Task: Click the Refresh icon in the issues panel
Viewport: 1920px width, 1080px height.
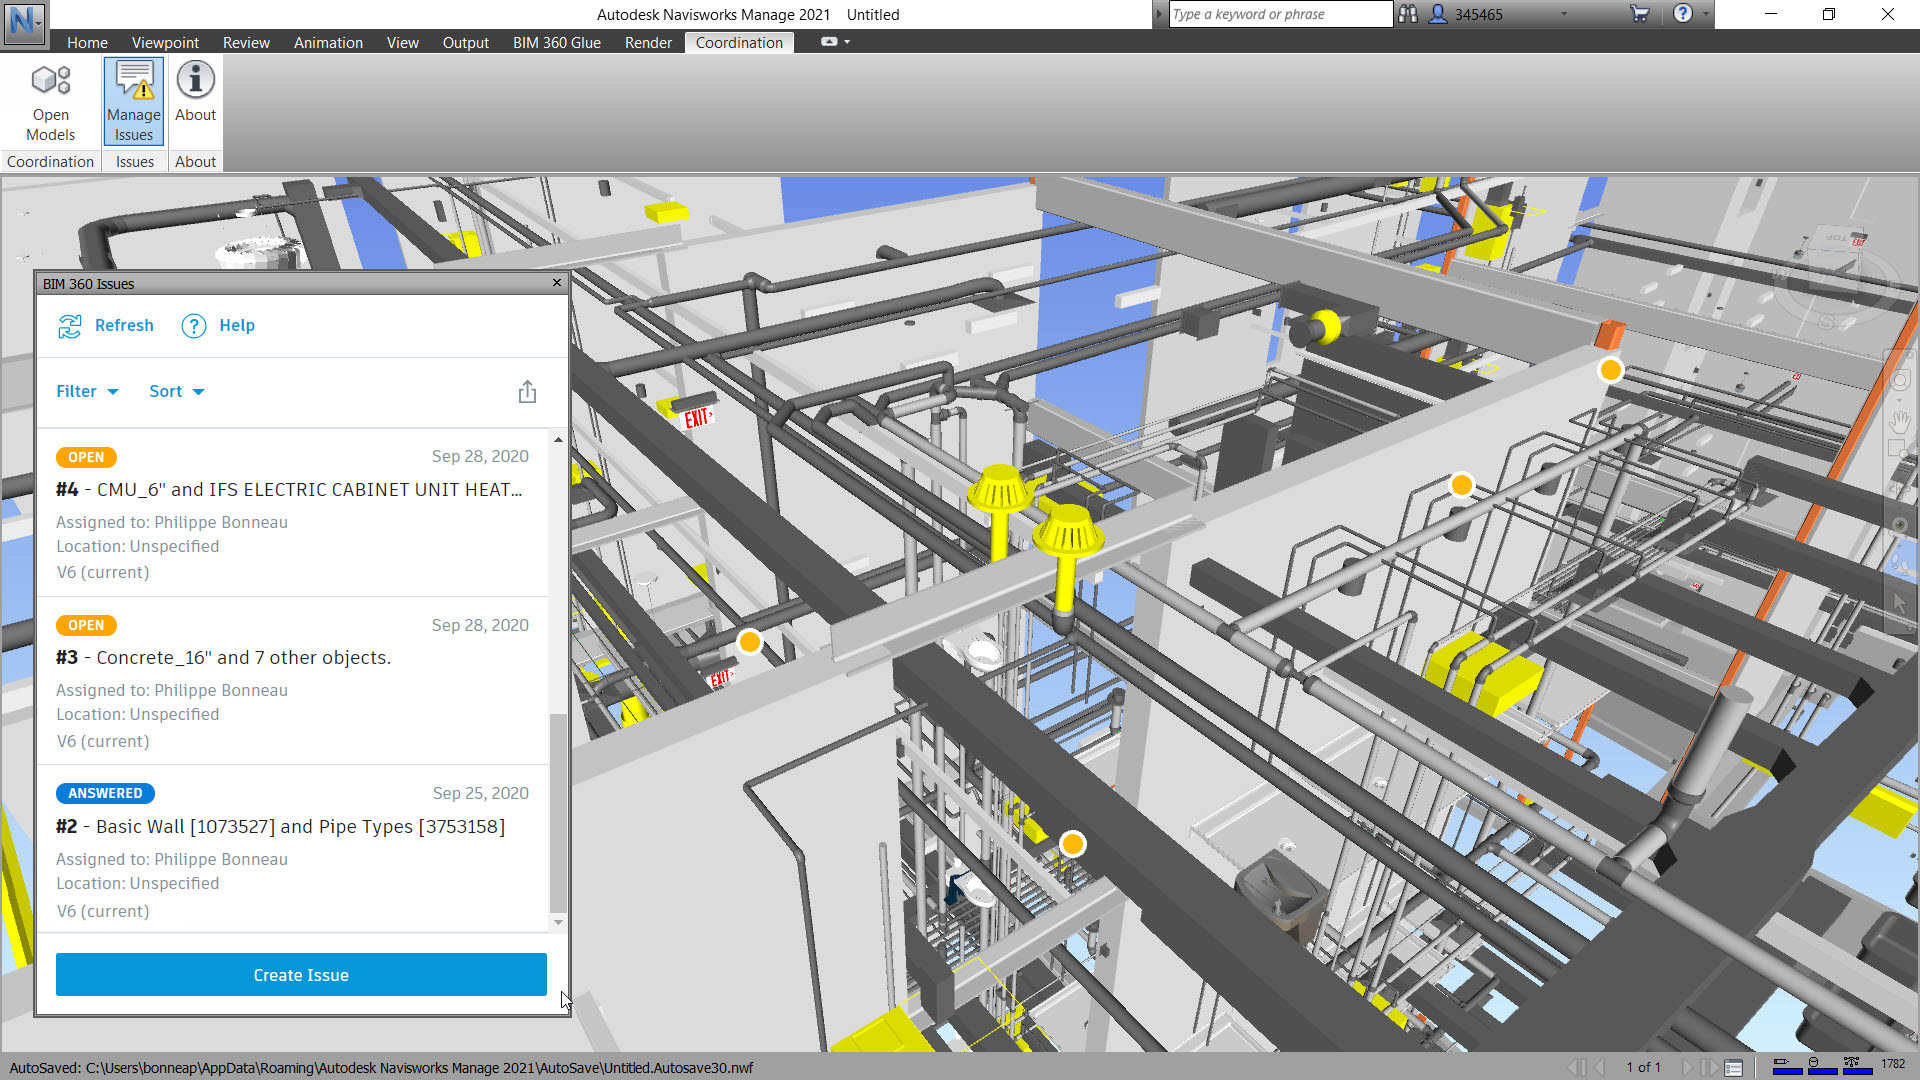Action: click(69, 326)
